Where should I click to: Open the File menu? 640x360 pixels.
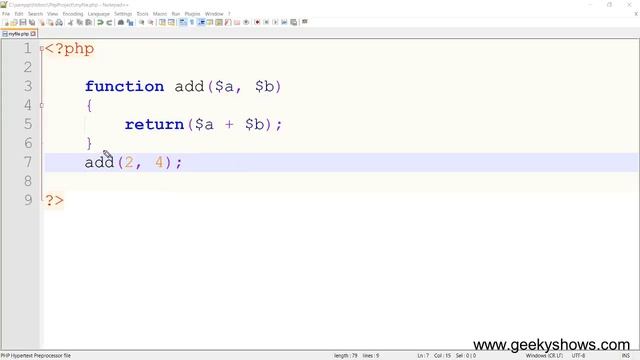[x=6, y=14]
